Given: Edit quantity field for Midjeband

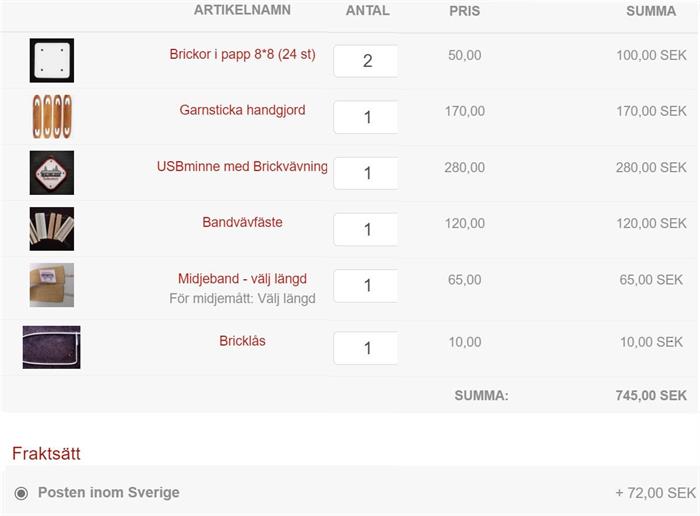Looking at the screenshot, I should pyautogui.click(x=366, y=286).
